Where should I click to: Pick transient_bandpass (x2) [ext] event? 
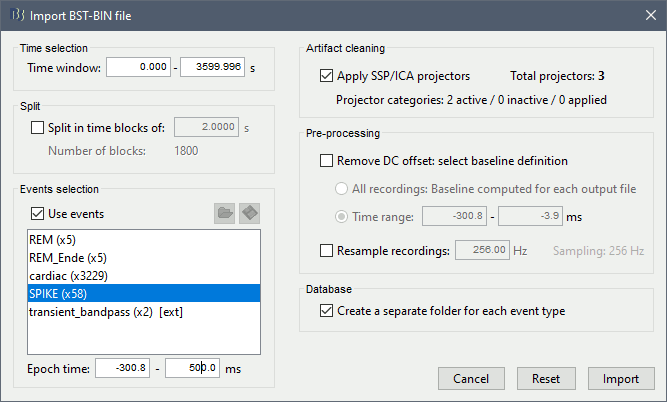point(106,312)
